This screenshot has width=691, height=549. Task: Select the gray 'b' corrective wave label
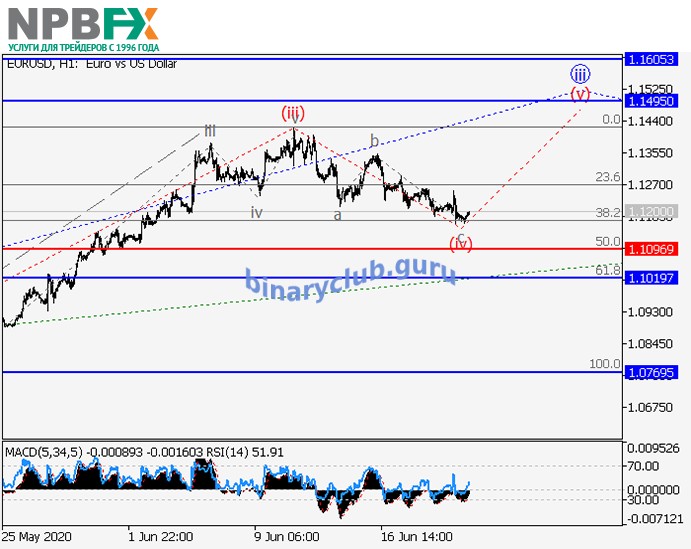pos(374,141)
